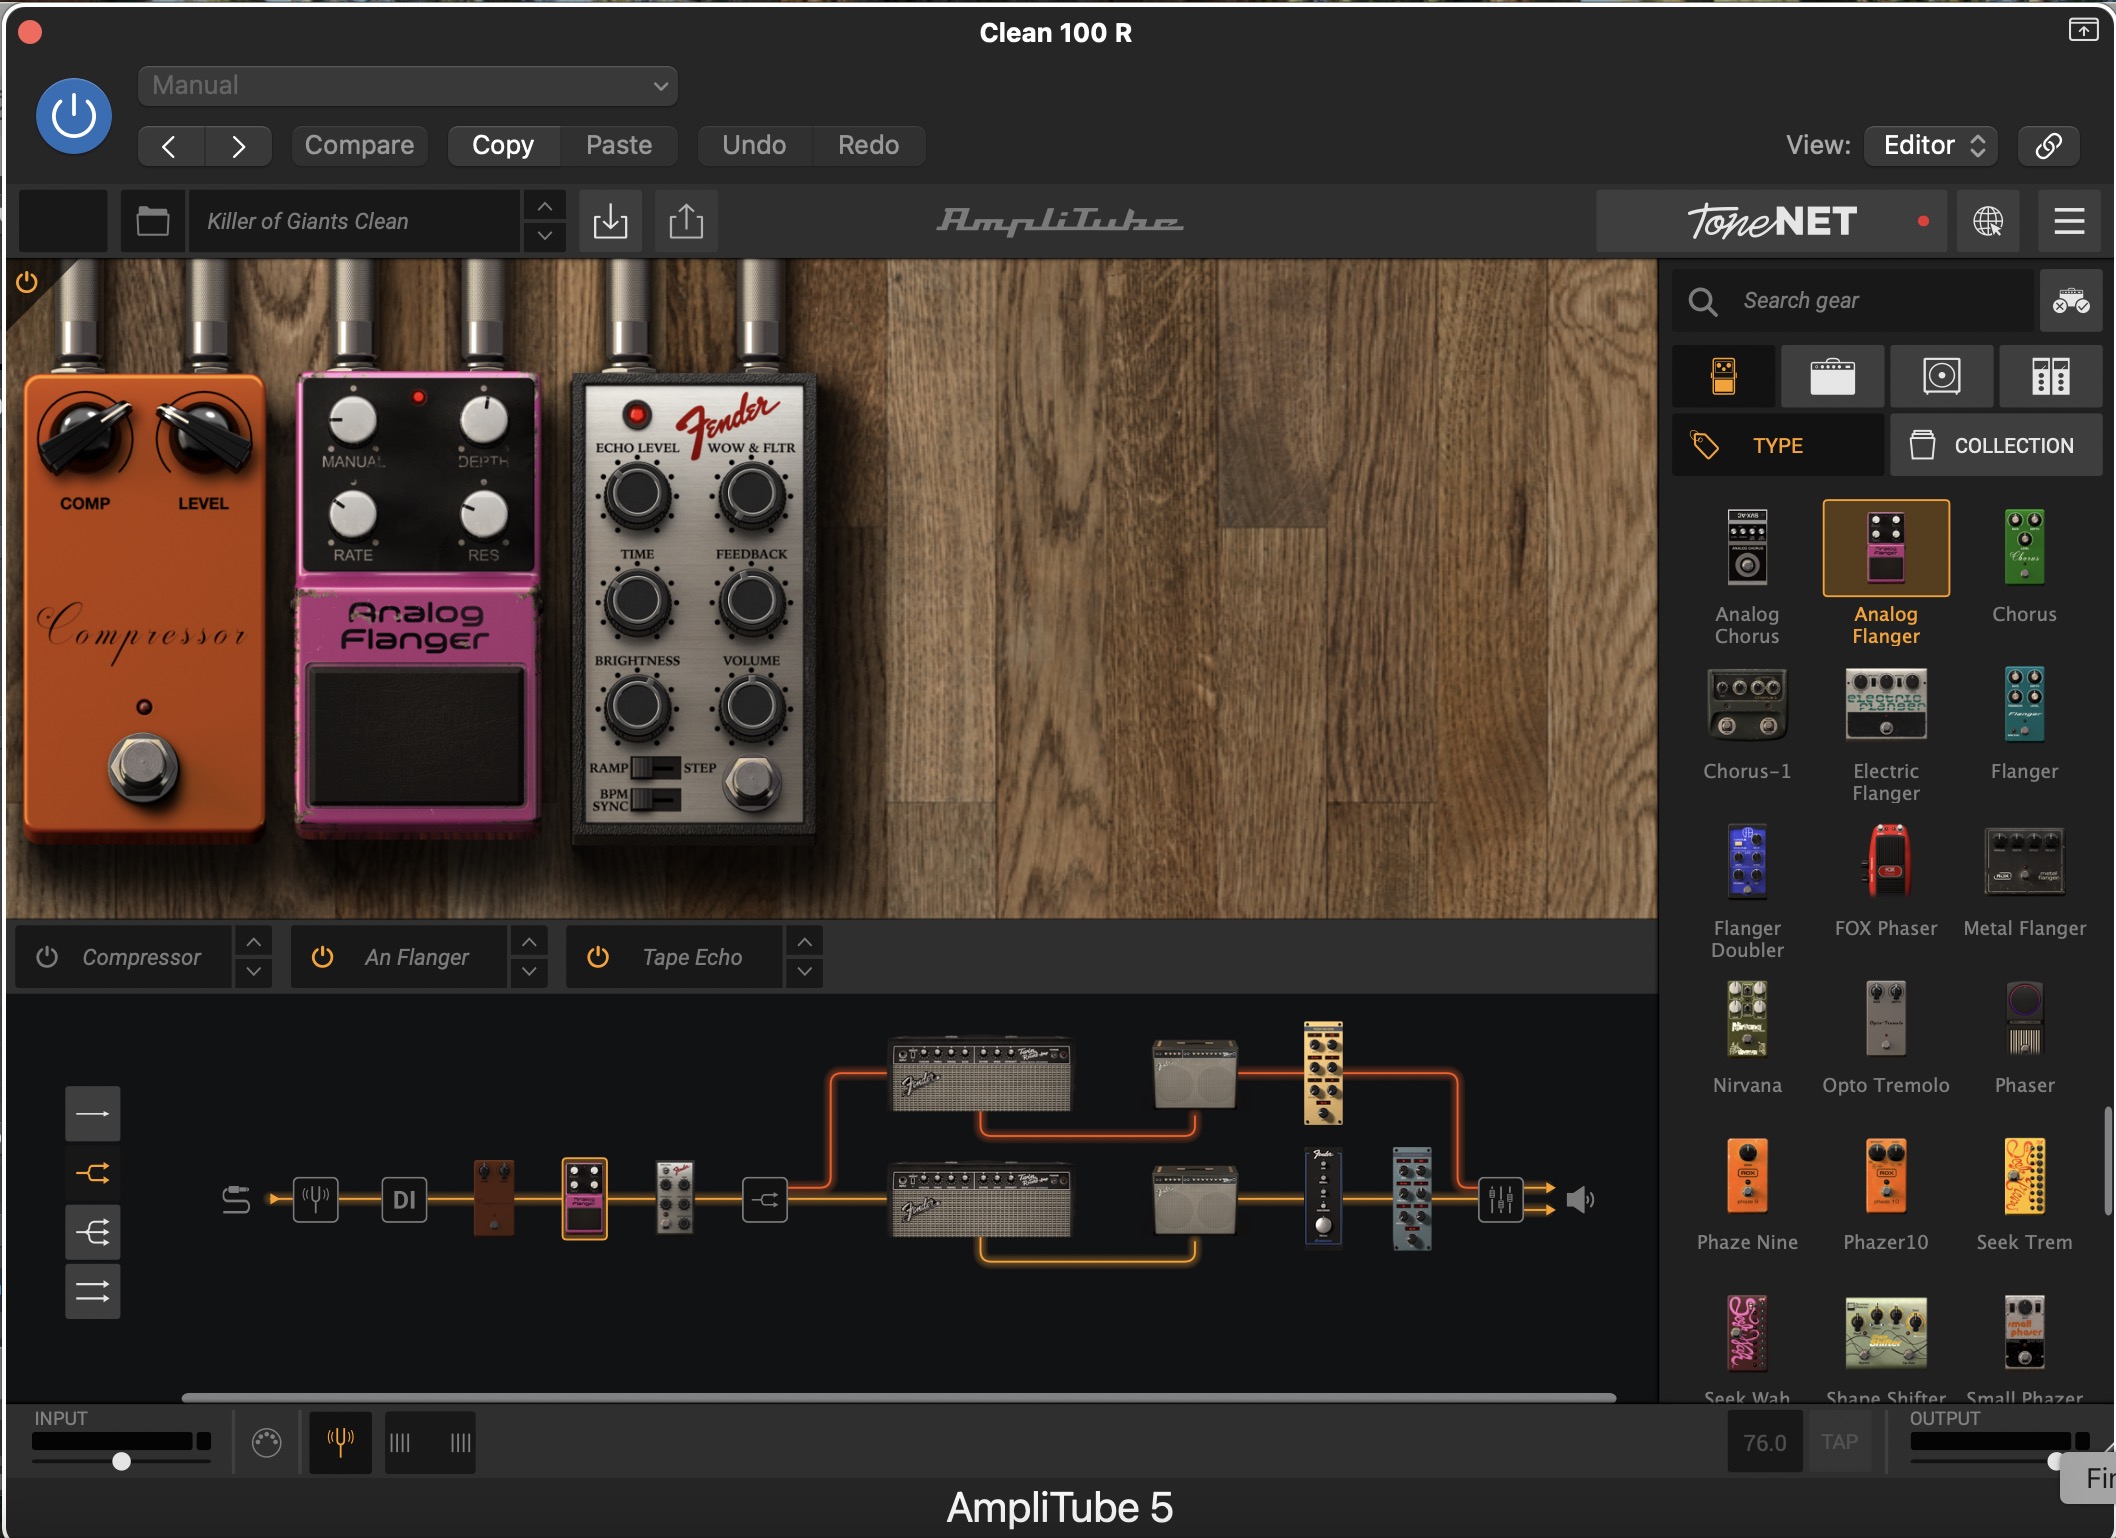Click the ECHO LEVEL knob on Tape Echo

click(637, 493)
